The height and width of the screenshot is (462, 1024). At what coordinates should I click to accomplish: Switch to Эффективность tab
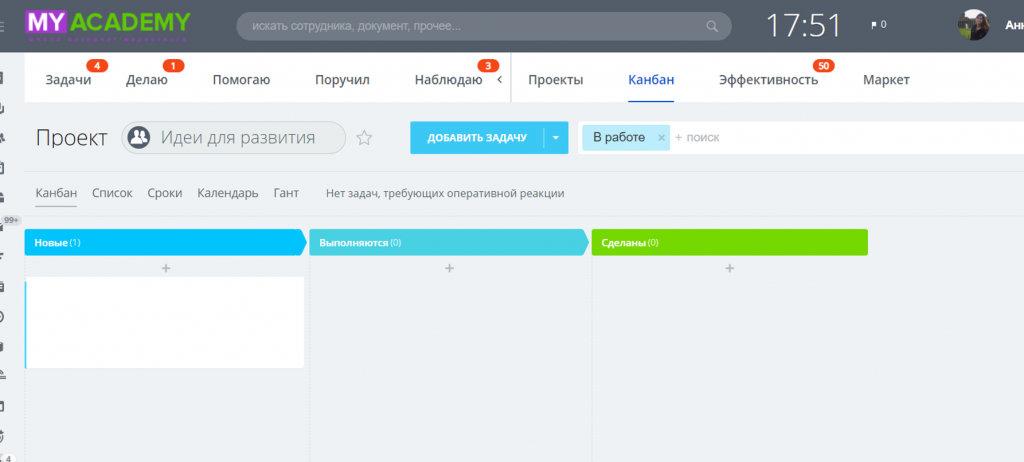point(768,80)
